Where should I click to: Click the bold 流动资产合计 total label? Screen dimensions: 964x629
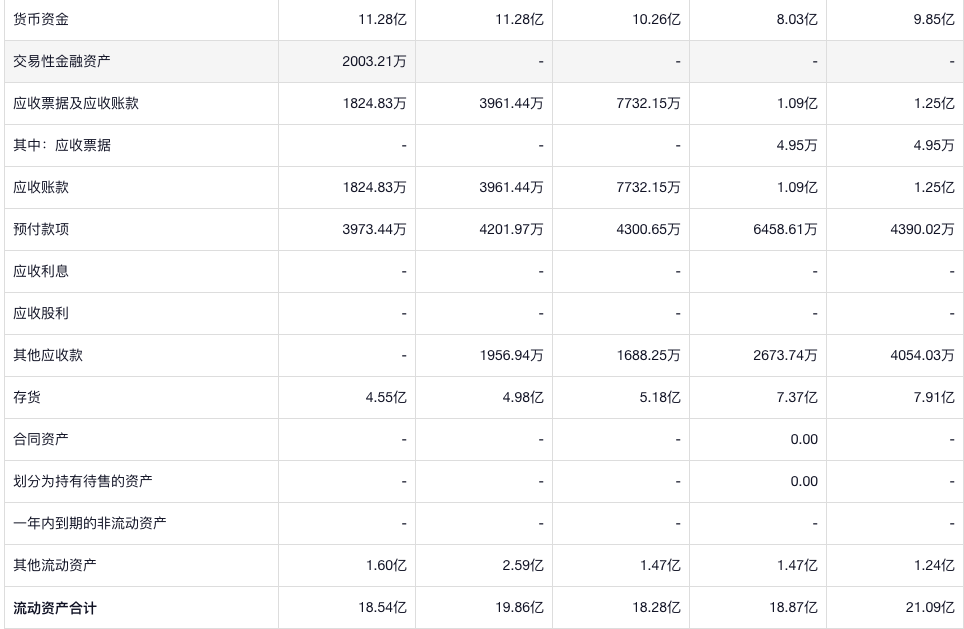[55, 607]
